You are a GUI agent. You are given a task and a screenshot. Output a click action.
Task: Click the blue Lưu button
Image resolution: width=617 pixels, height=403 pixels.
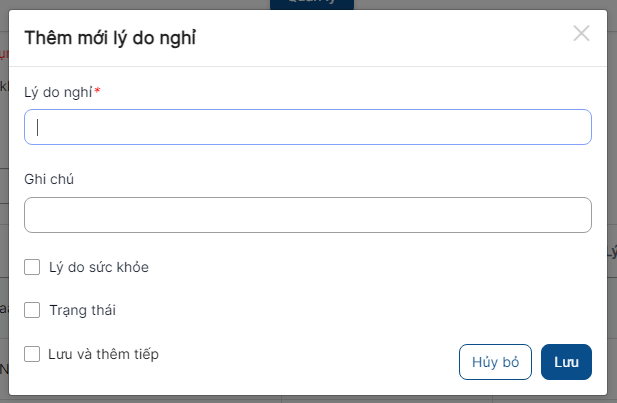point(566,362)
